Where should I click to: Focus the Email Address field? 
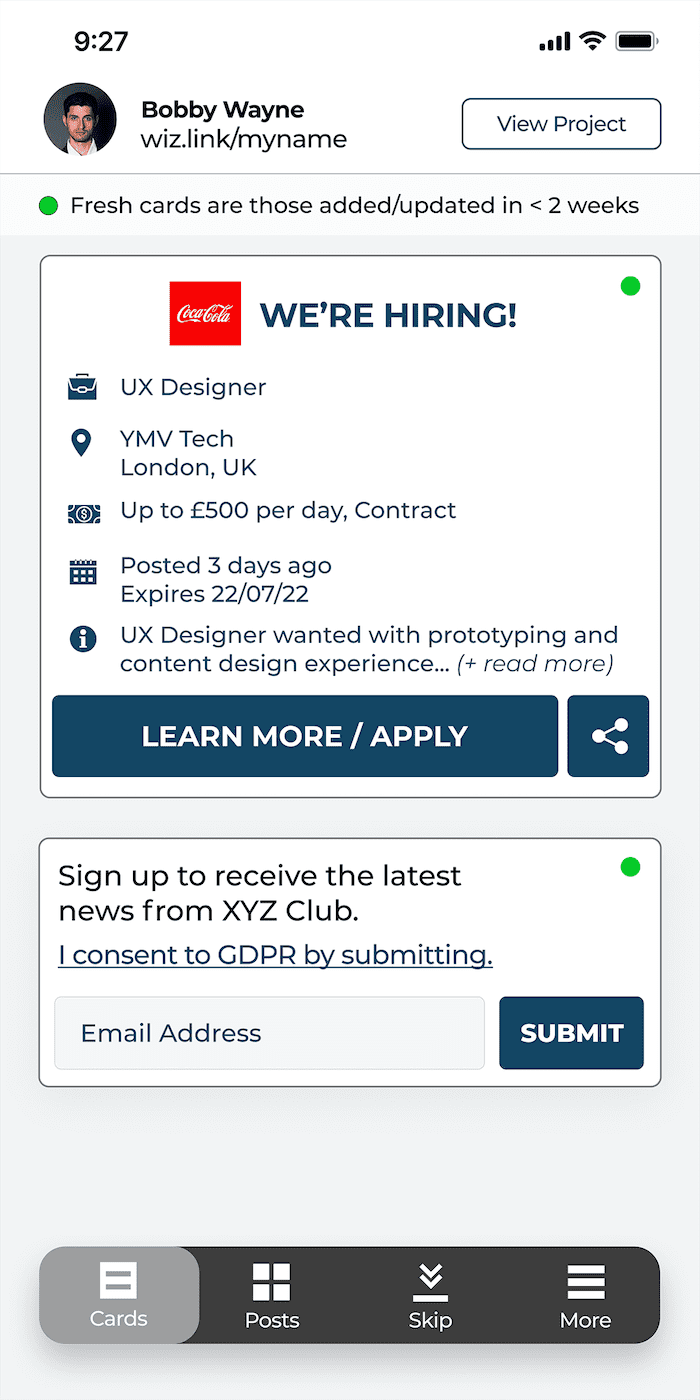point(270,1033)
